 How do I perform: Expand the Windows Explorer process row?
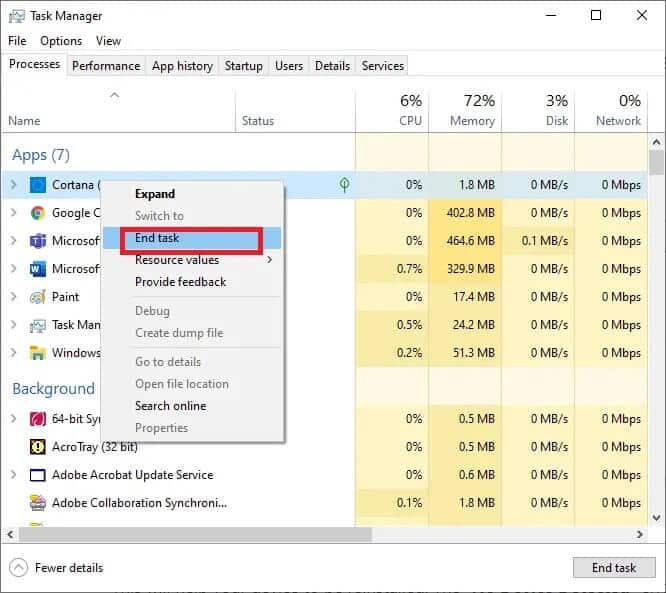coord(14,353)
